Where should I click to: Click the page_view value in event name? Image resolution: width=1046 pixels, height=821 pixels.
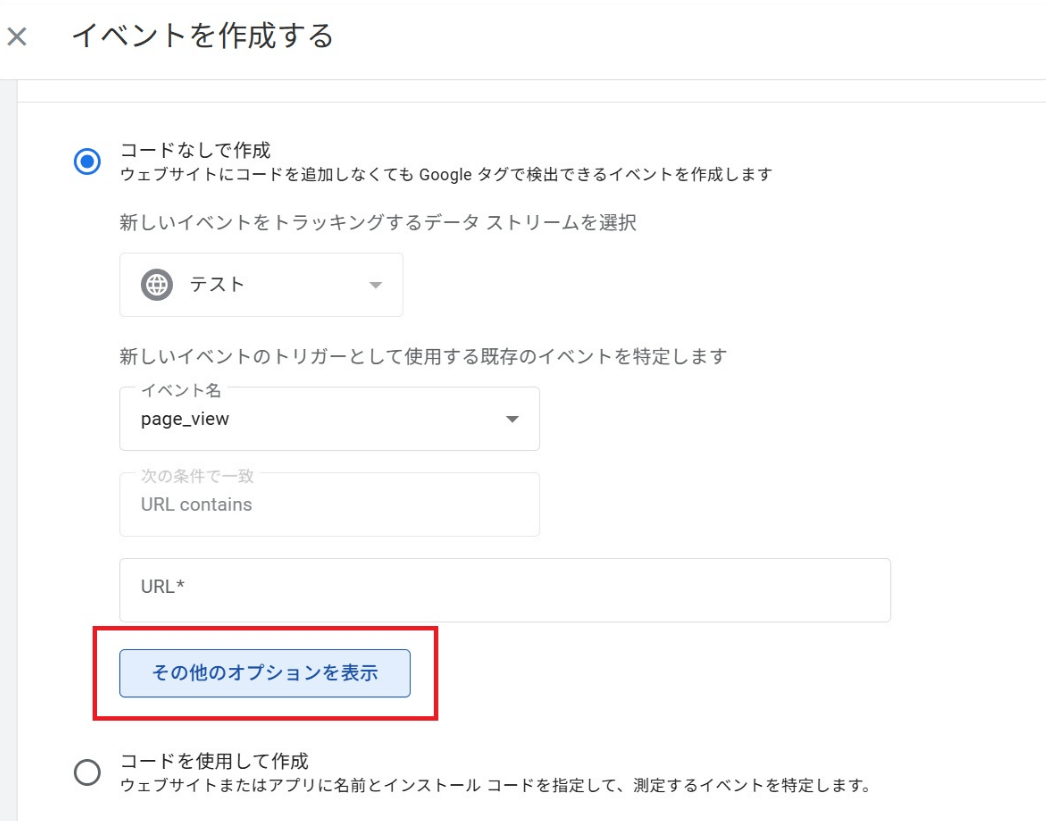pyautogui.click(x=186, y=419)
